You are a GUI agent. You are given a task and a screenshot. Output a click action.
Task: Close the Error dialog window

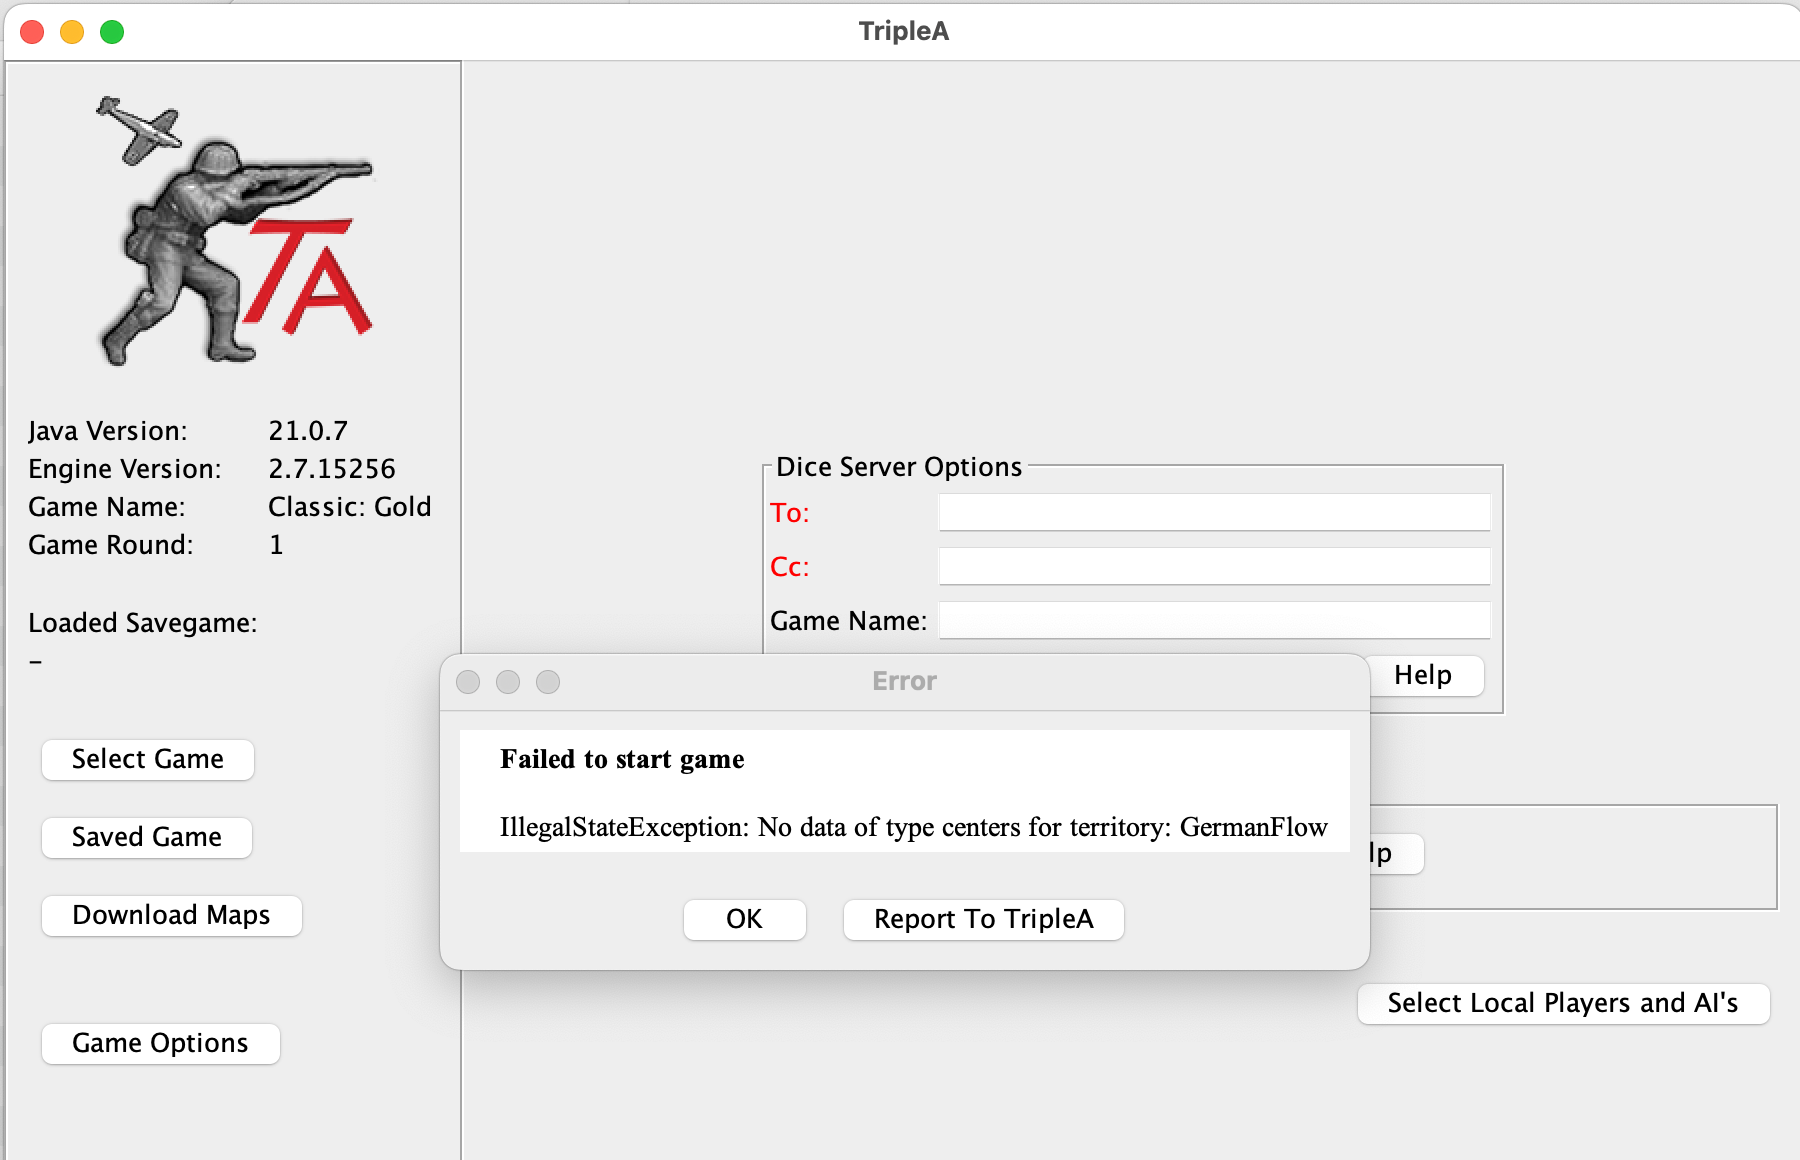pos(467,681)
